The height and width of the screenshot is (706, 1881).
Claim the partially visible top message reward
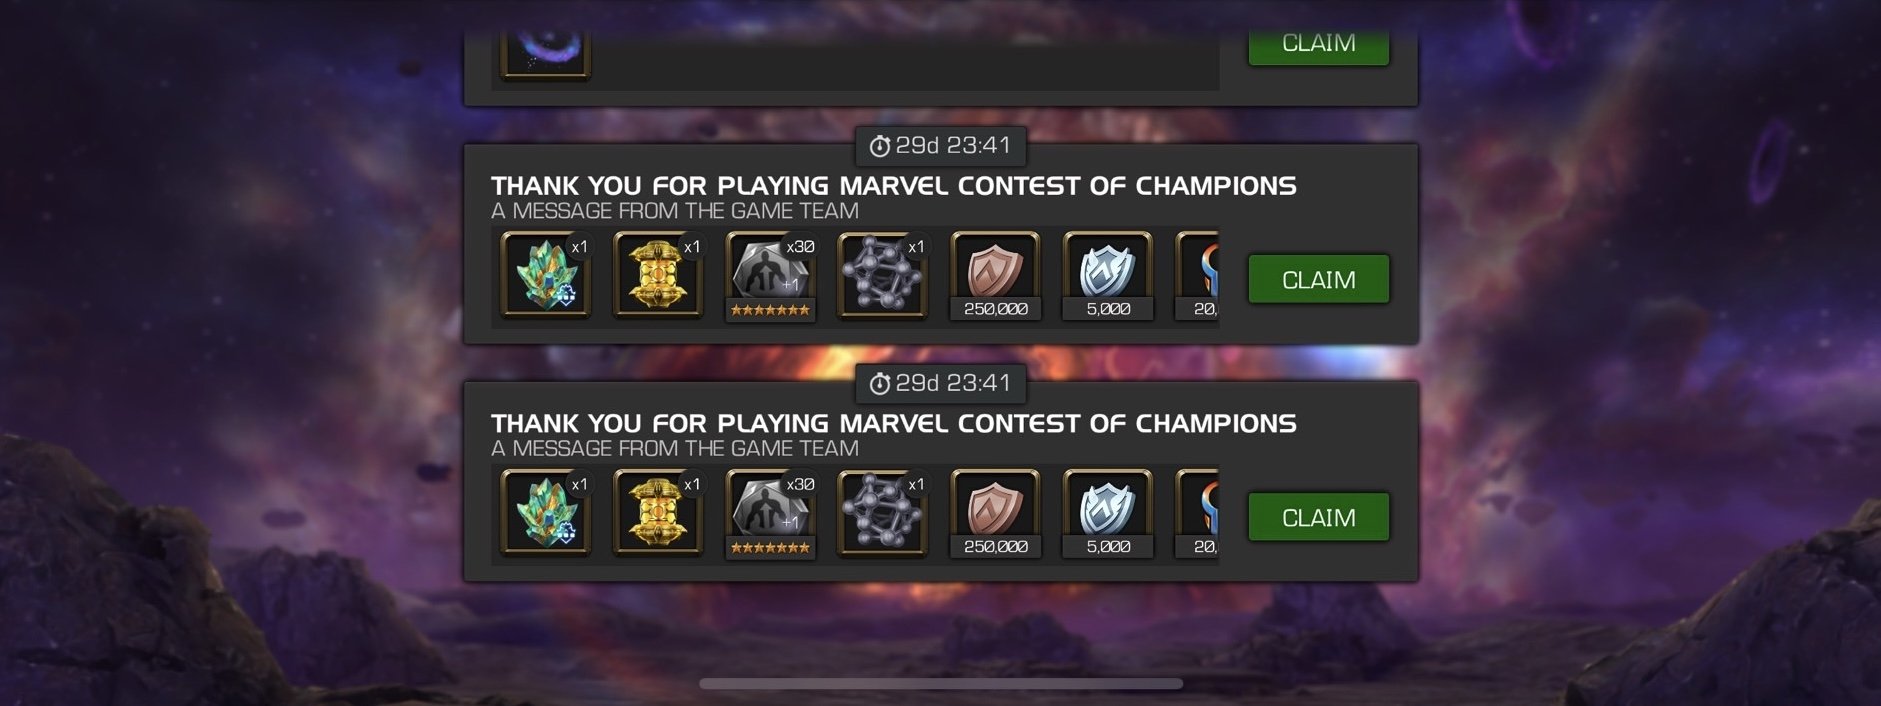pos(1318,47)
